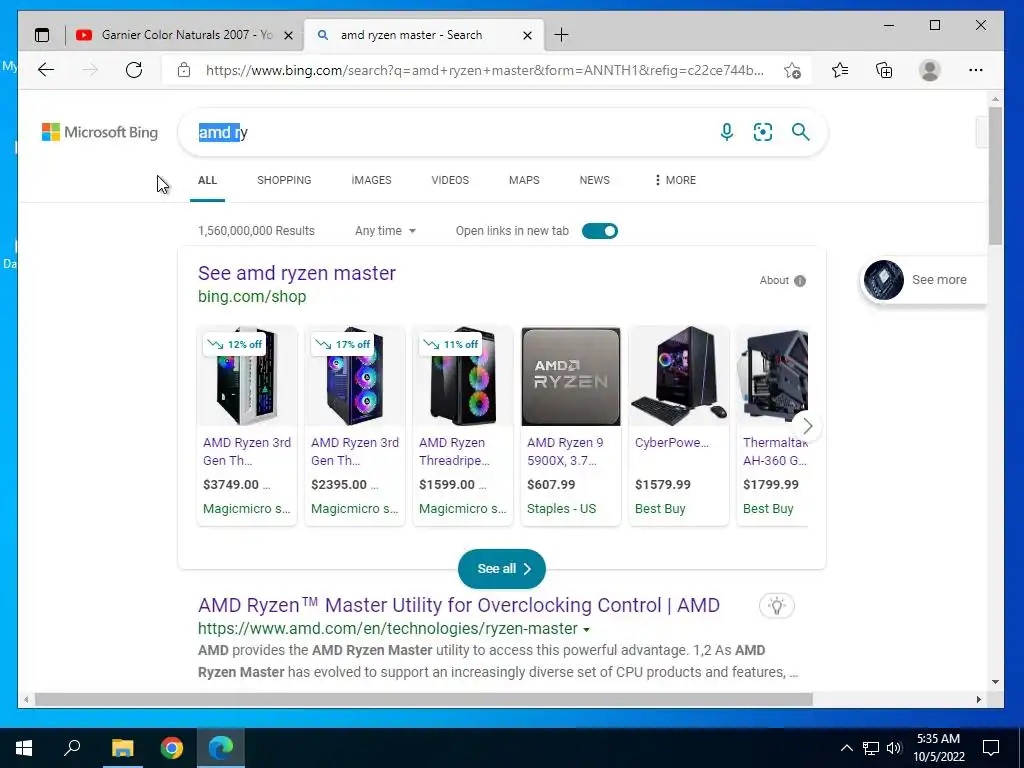The width and height of the screenshot is (1024, 768).
Task: Open CyberPower $1579.99 product
Action: point(679,425)
